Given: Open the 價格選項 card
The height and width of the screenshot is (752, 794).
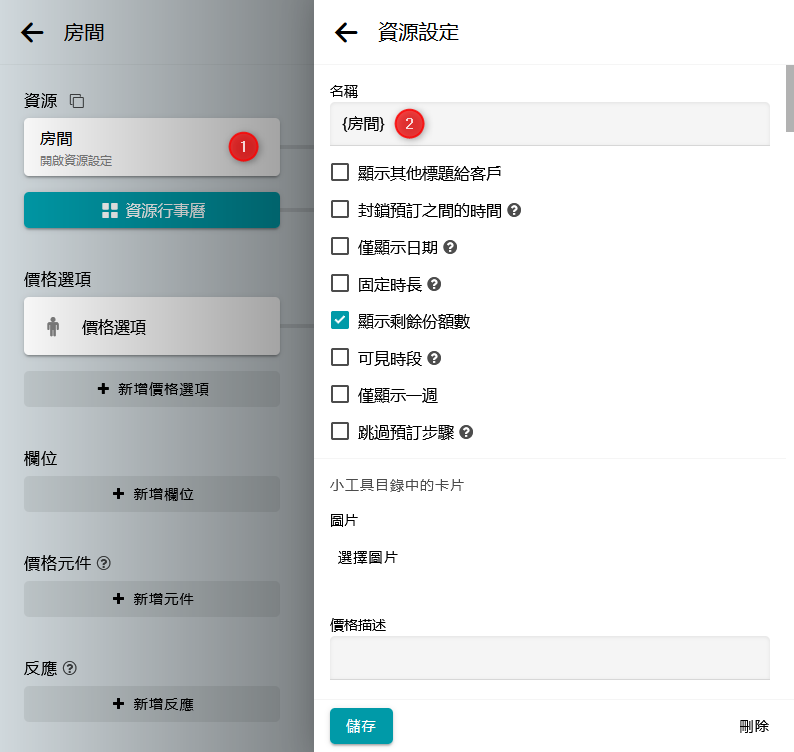Looking at the screenshot, I should (x=151, y=326).
